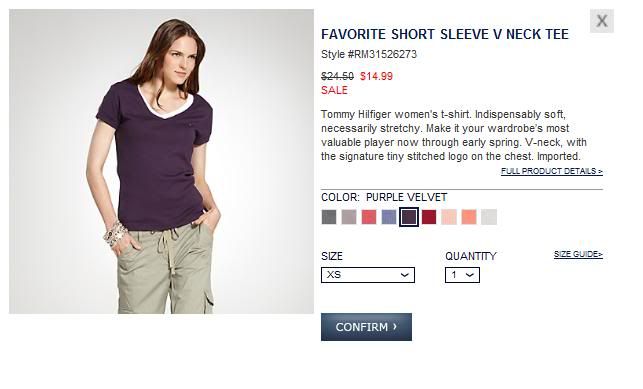Image resolution: width=643 pixels, height=389 pixels.
Task: Click the Quantity dropdown chevron arrow
Action: click(x=470, y=275)
